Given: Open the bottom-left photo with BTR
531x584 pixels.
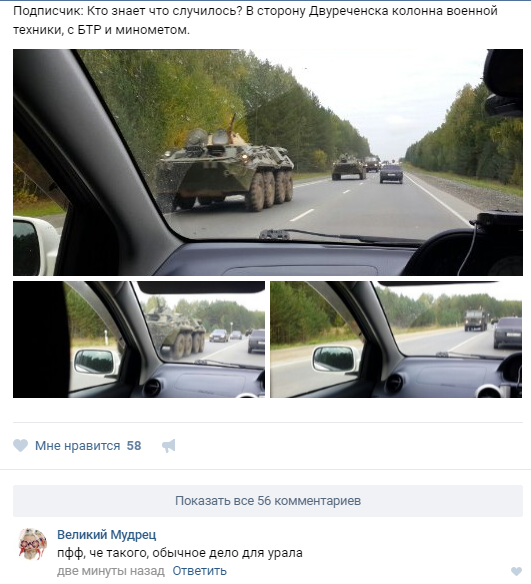Looking at the screenshot, I should point(139,339).
